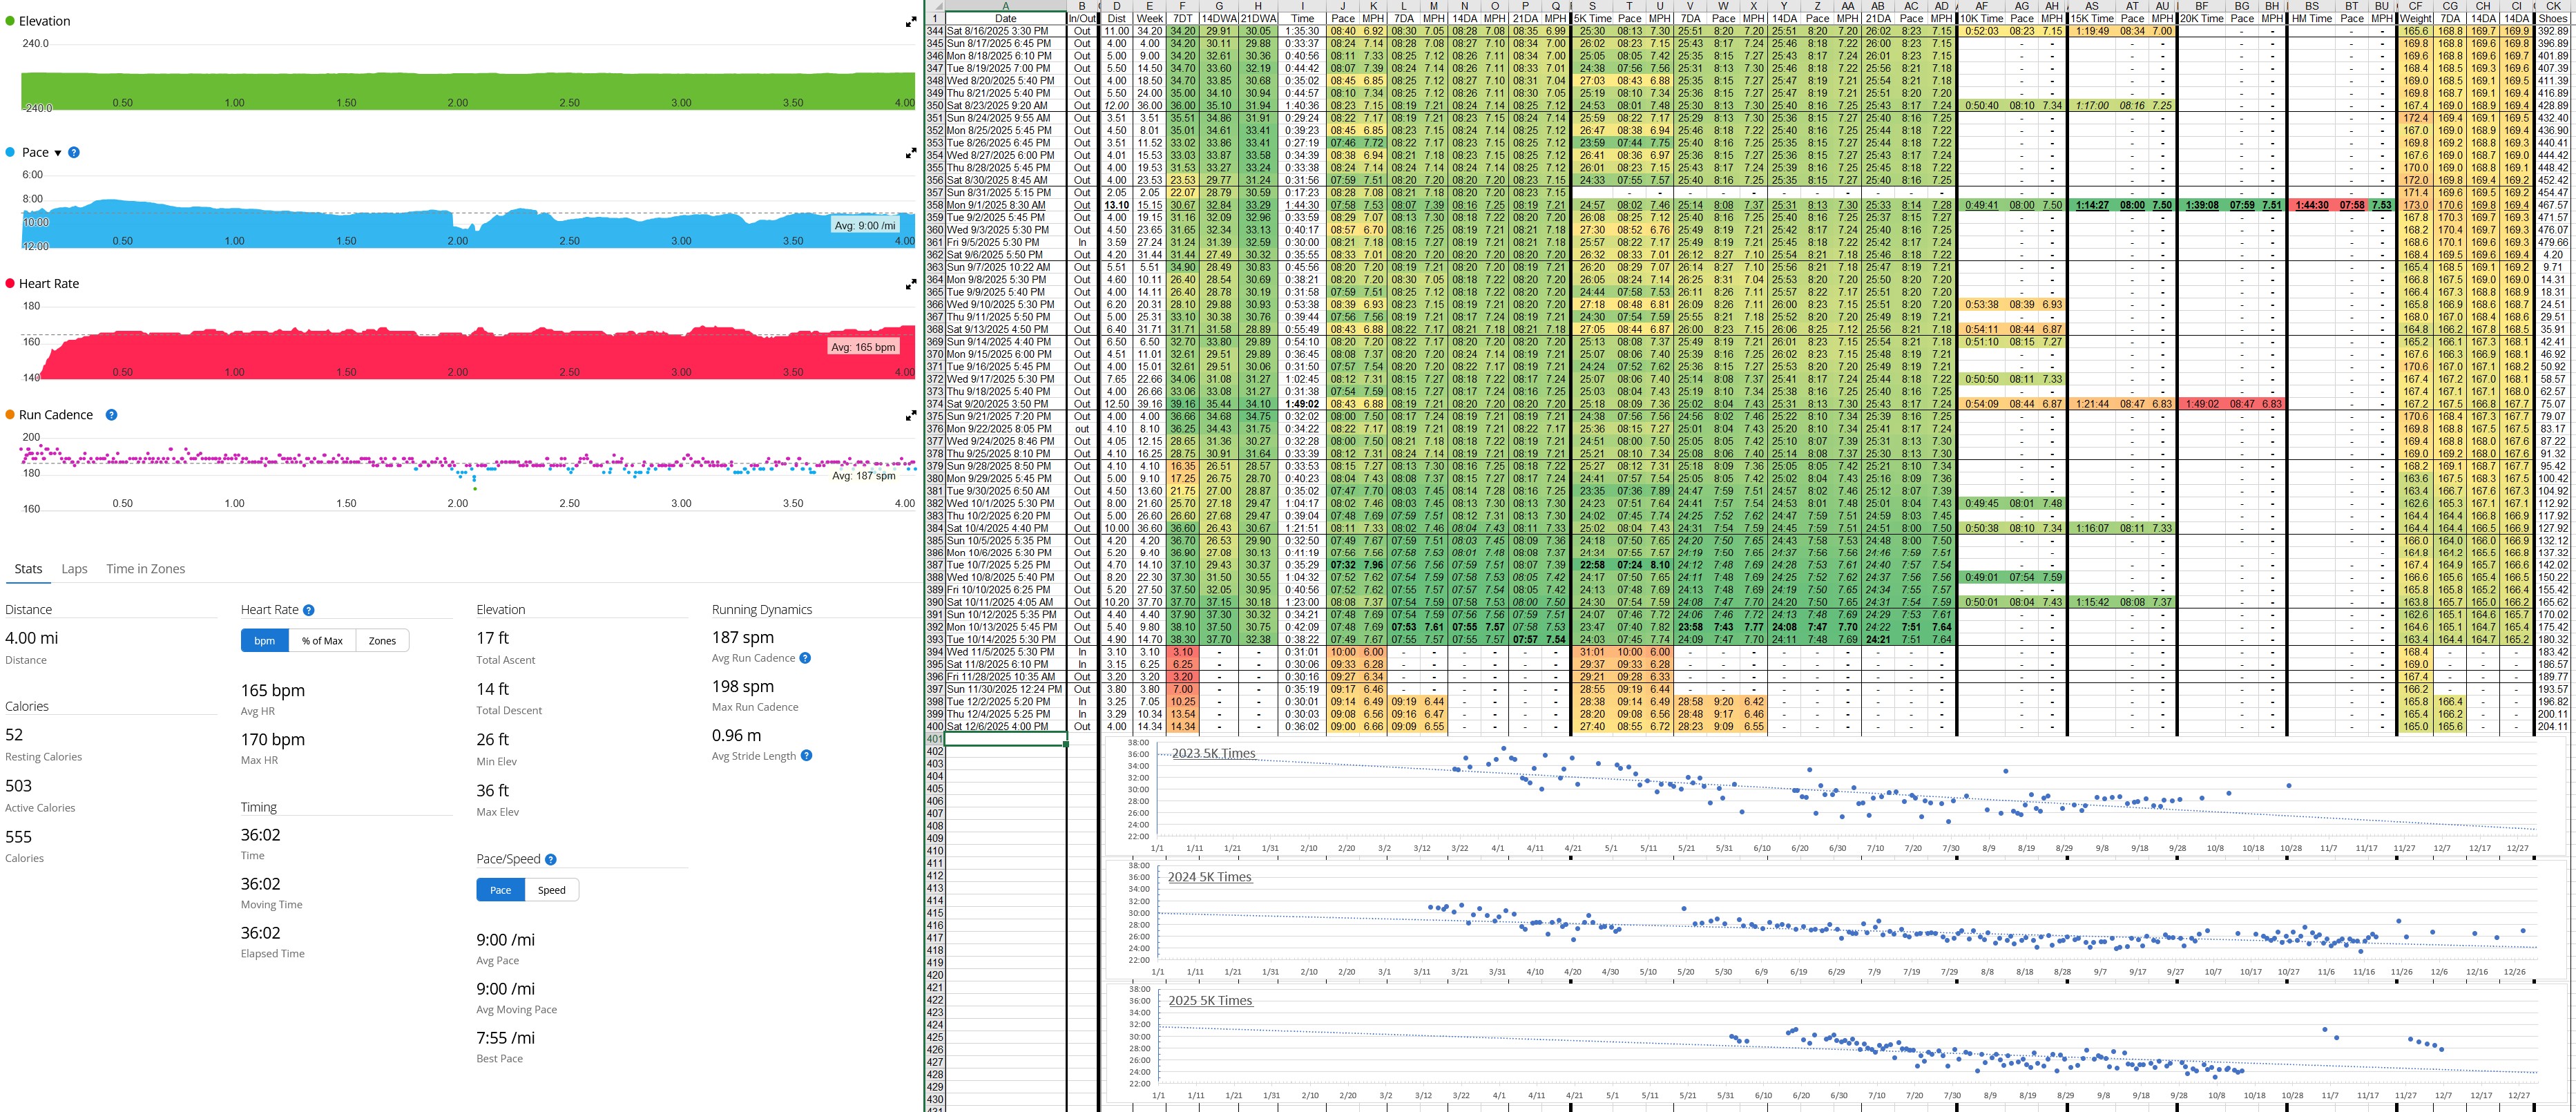The image size is (2576, 1112).
Task: Click the red Heart Rate legend dot
Action: point(10,284)
